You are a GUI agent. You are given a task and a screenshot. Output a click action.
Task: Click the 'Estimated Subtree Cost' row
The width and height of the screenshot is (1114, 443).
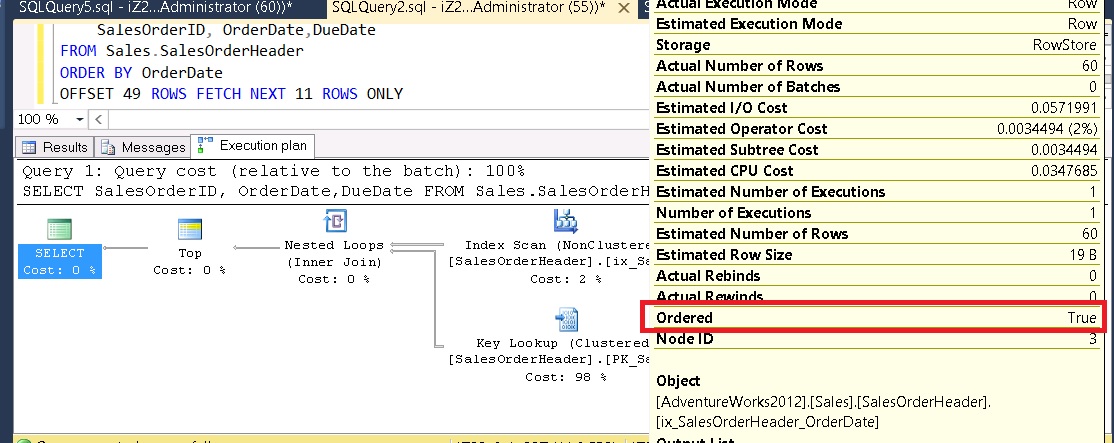tap(876, 149)
